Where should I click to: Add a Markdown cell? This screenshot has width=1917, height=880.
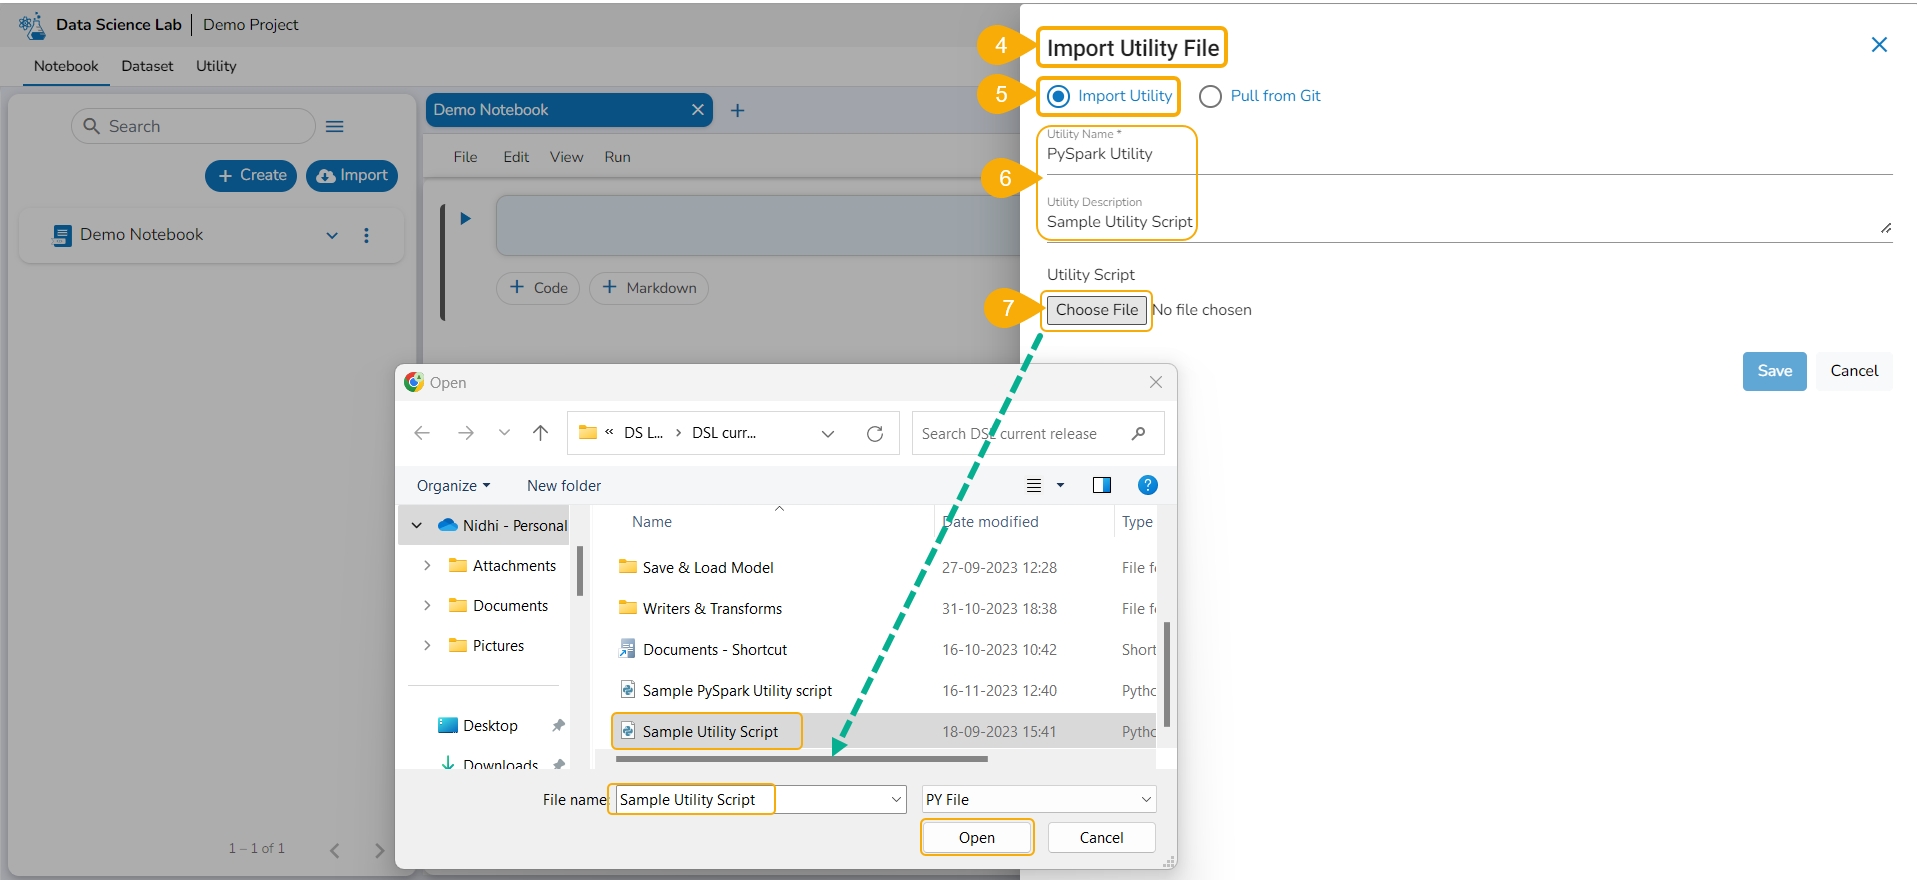pos(649,288)
